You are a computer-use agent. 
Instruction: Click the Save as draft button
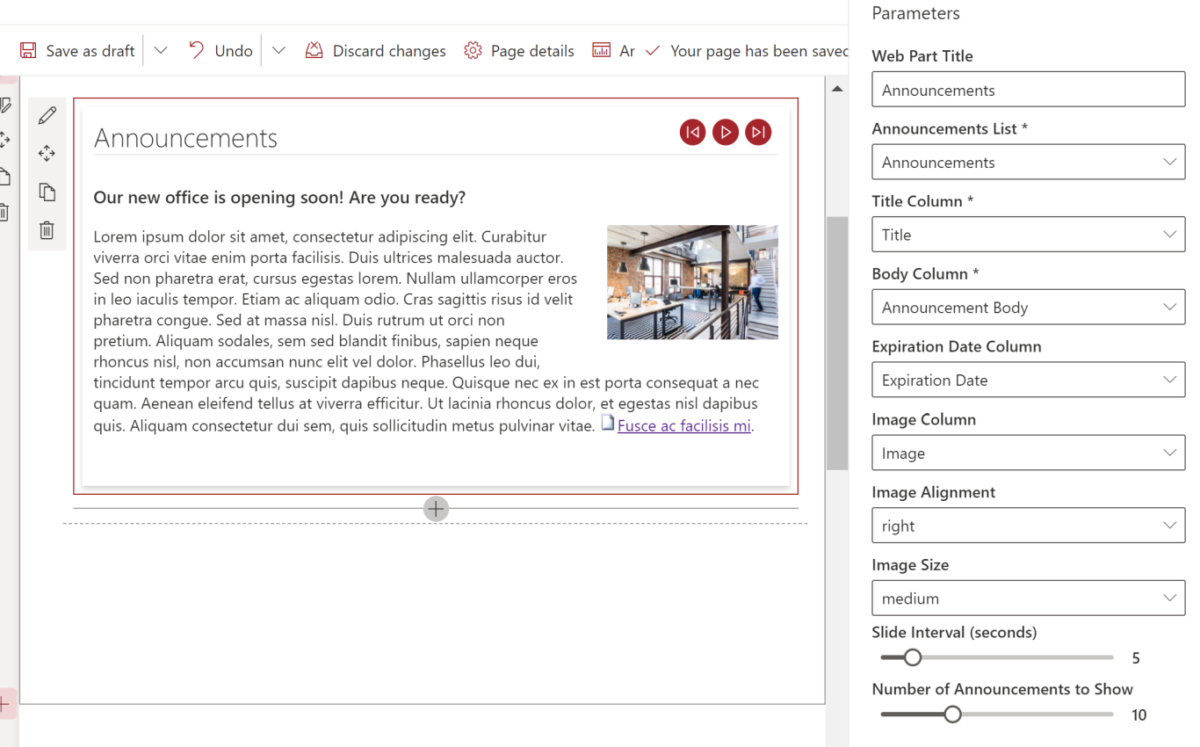point(76,50)
